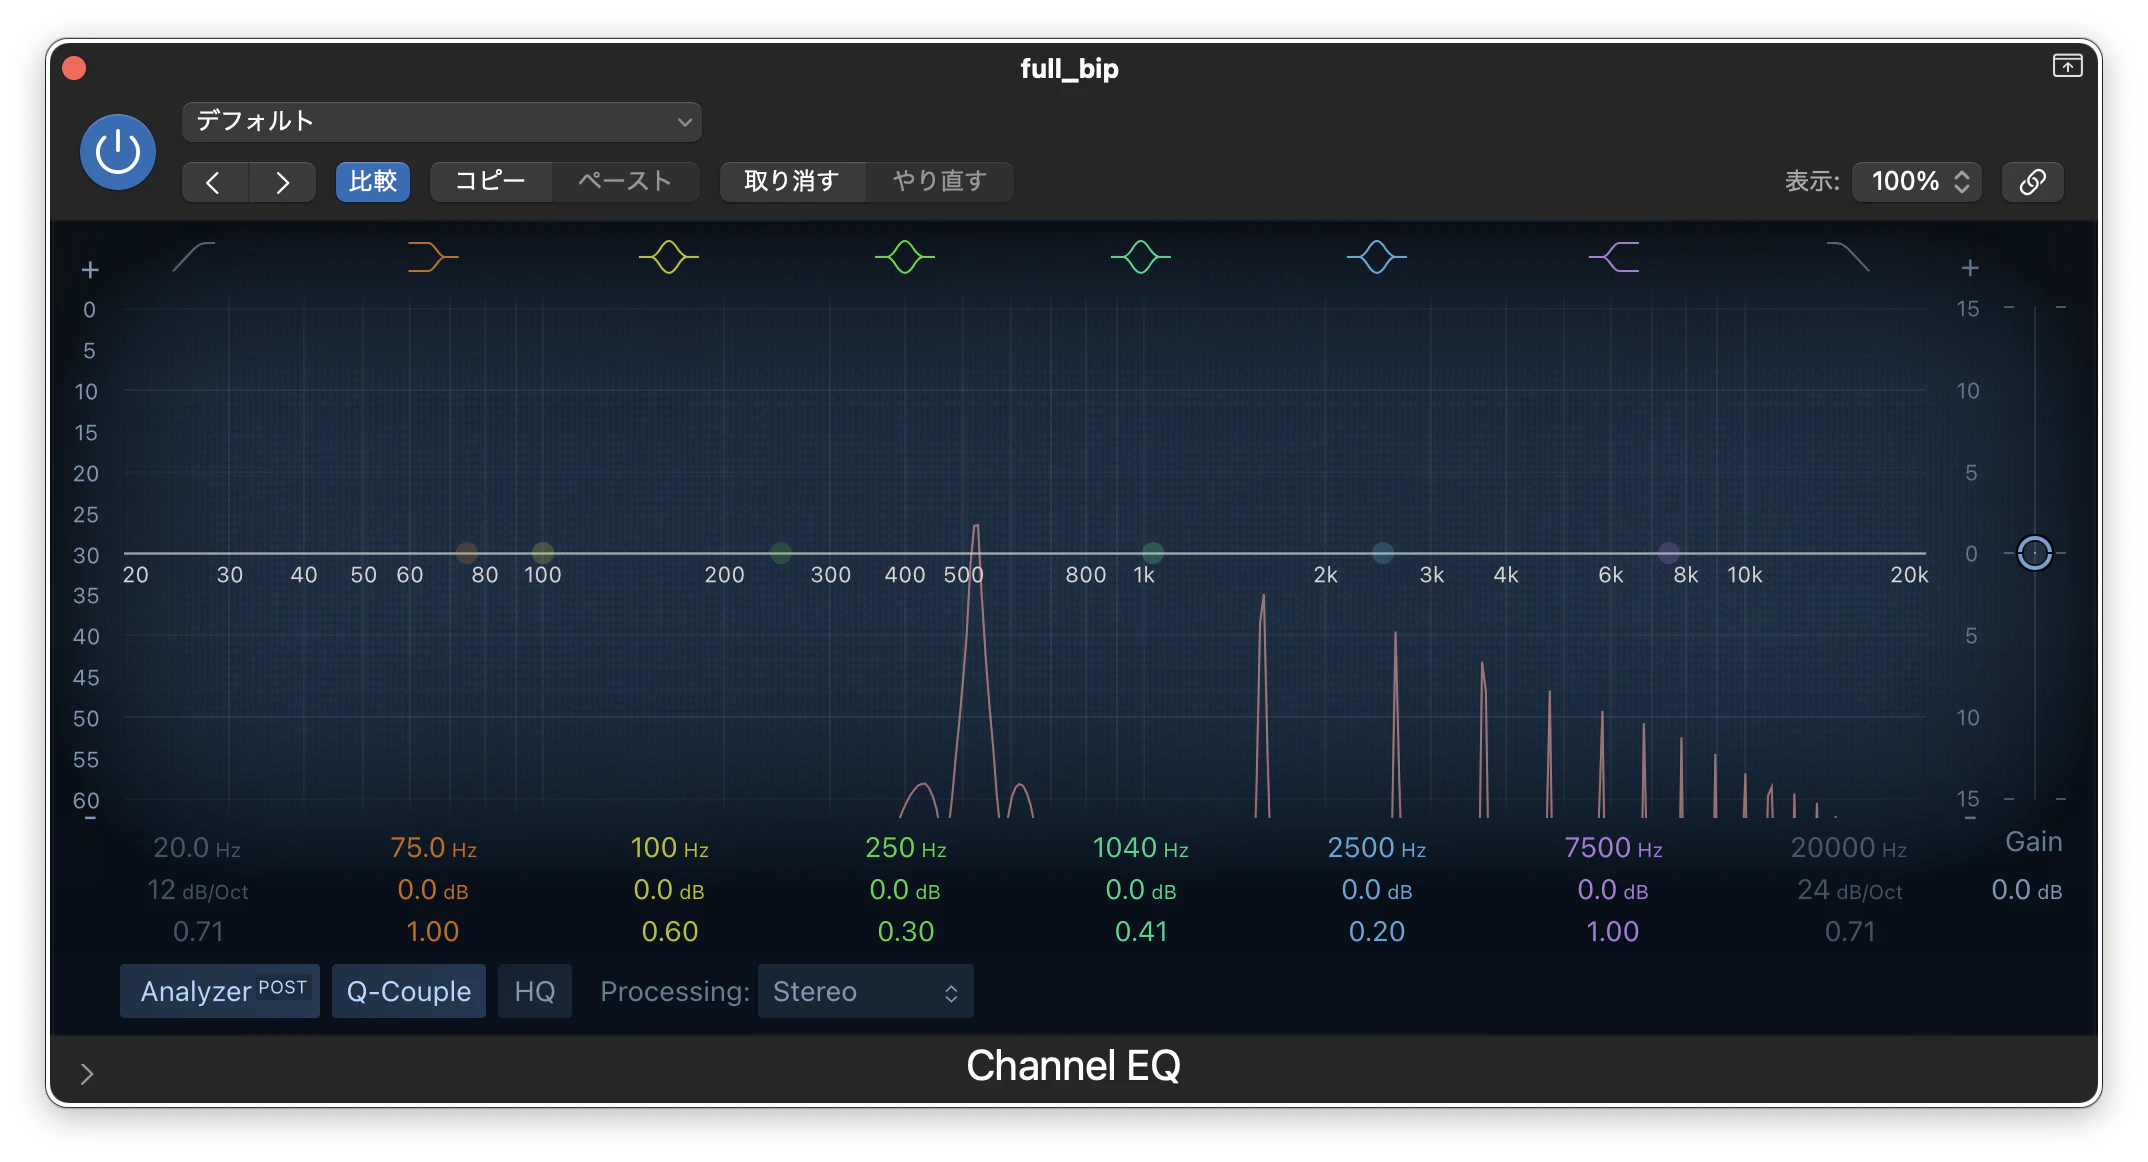Toggle the HQ button
The height and width of the screenshot is (1162, 2148).
point(535,991)
